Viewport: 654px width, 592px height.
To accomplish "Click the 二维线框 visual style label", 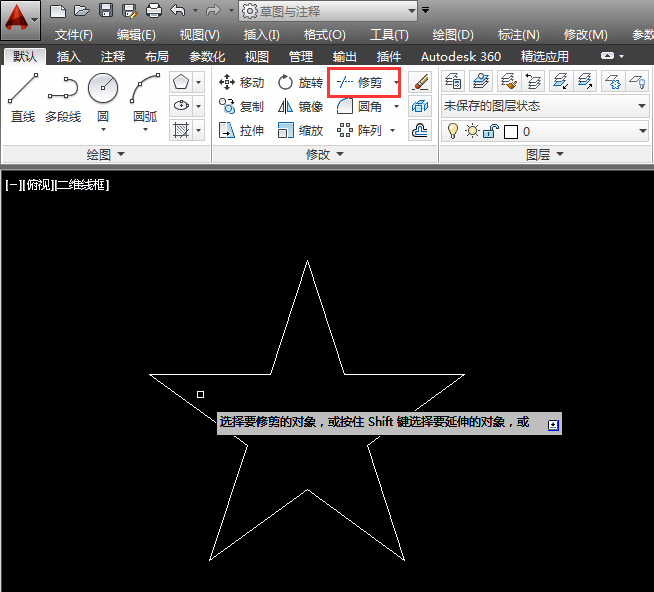I will [x=82, y=185].
